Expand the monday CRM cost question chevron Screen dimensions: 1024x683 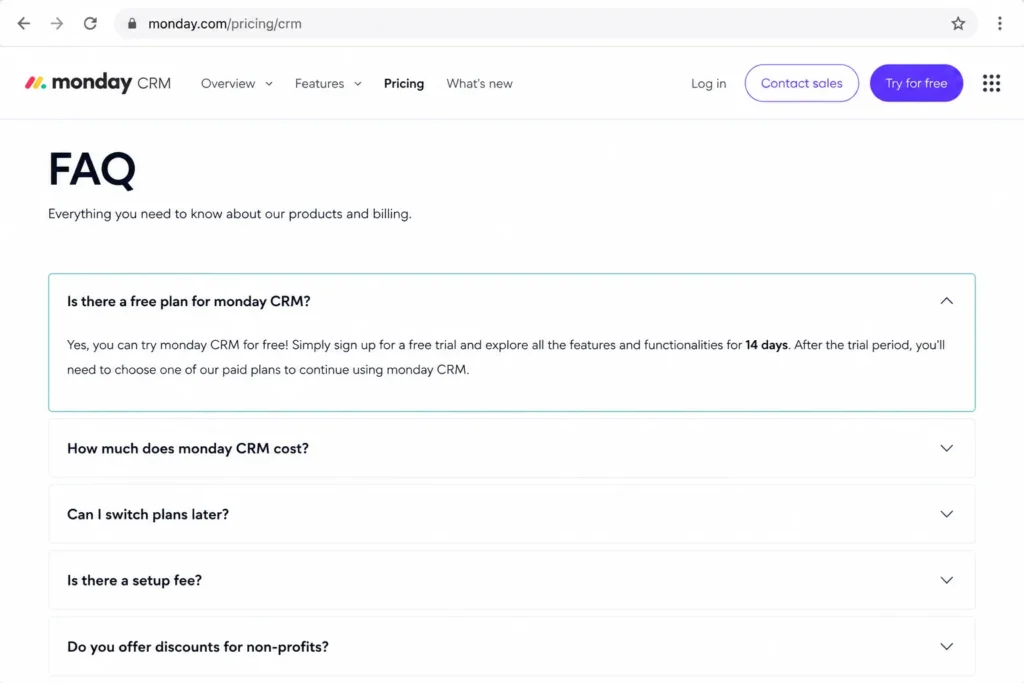tap(946, 448)
